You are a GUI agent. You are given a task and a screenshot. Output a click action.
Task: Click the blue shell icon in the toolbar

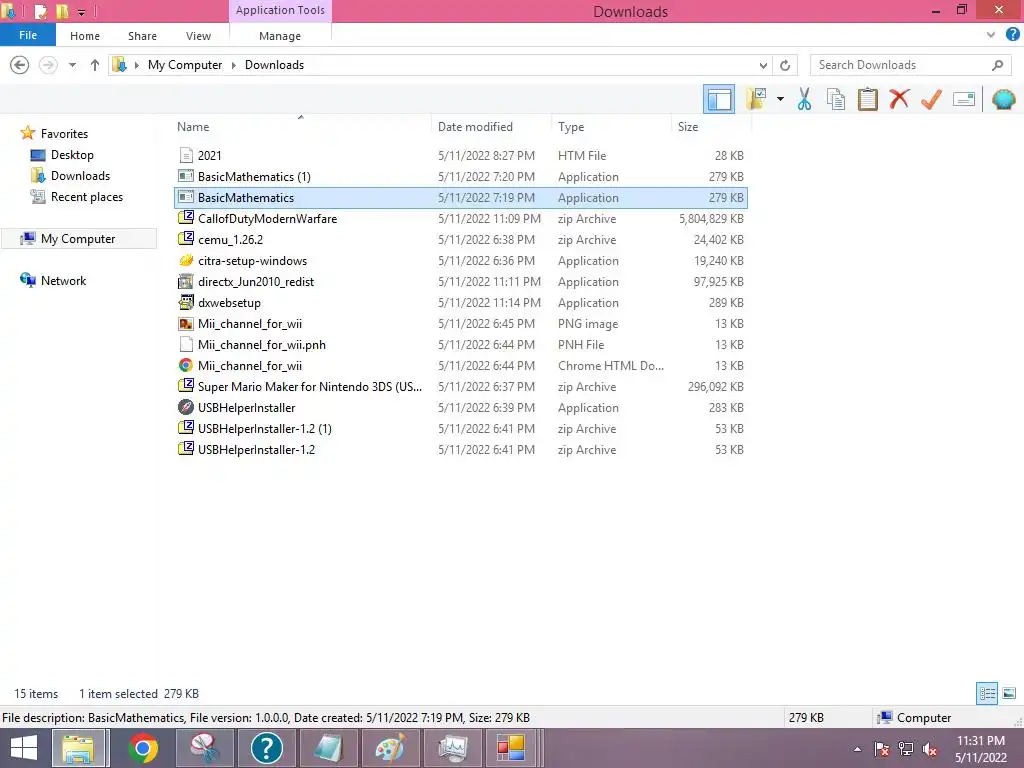(x=1003, y=99)
